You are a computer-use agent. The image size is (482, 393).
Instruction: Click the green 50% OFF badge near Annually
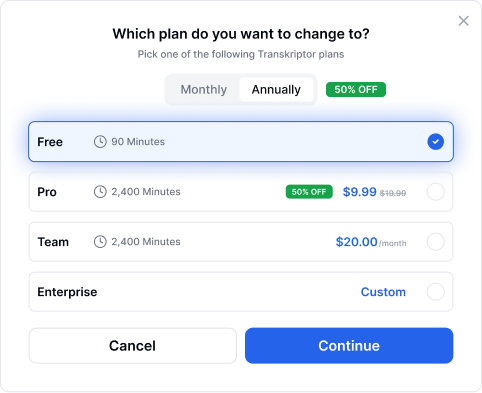[356, 90]
